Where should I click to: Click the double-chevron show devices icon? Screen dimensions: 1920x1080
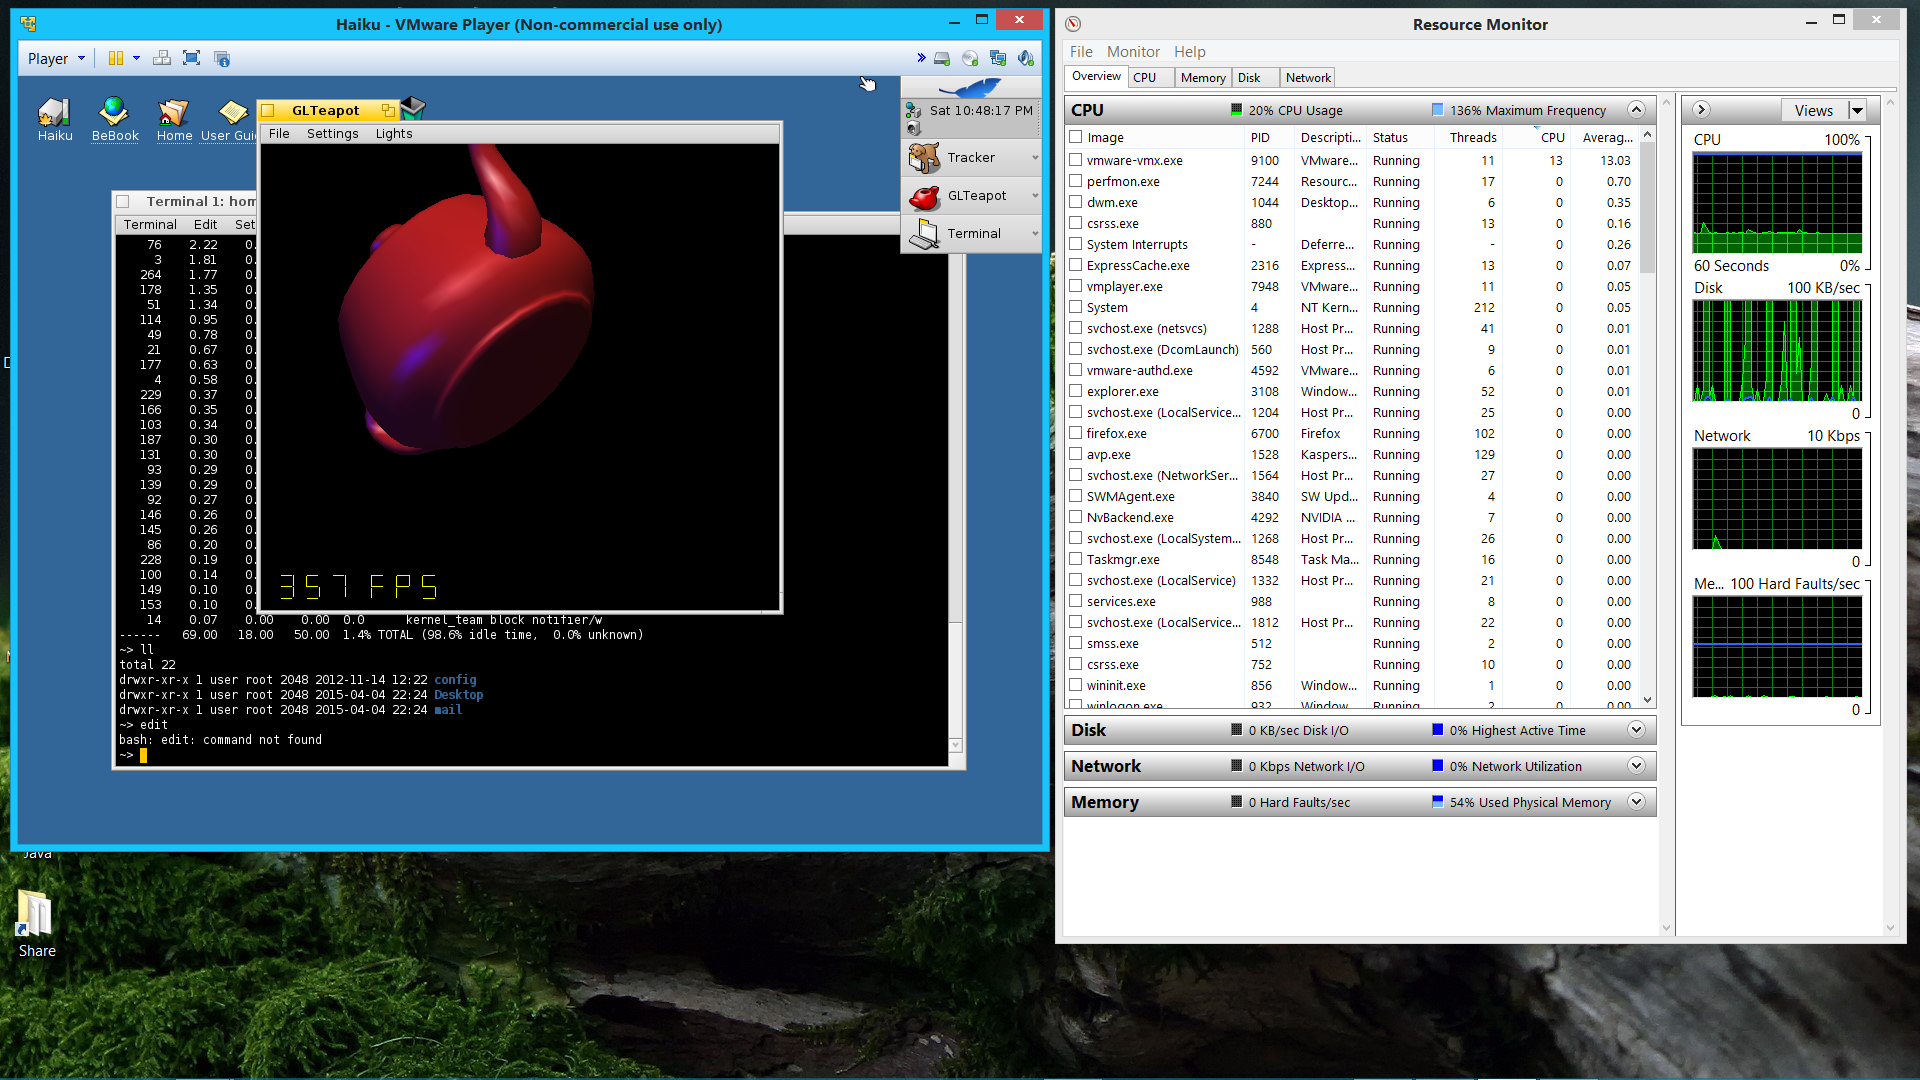[921, 58]
